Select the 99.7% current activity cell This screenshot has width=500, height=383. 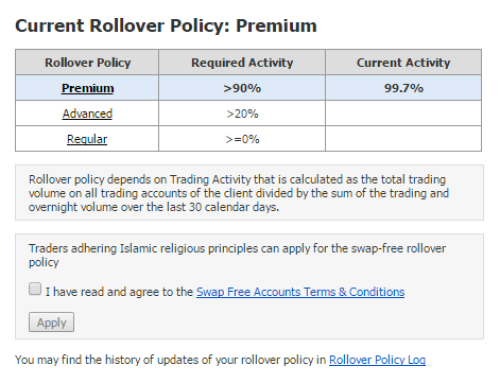coord(403,88)
